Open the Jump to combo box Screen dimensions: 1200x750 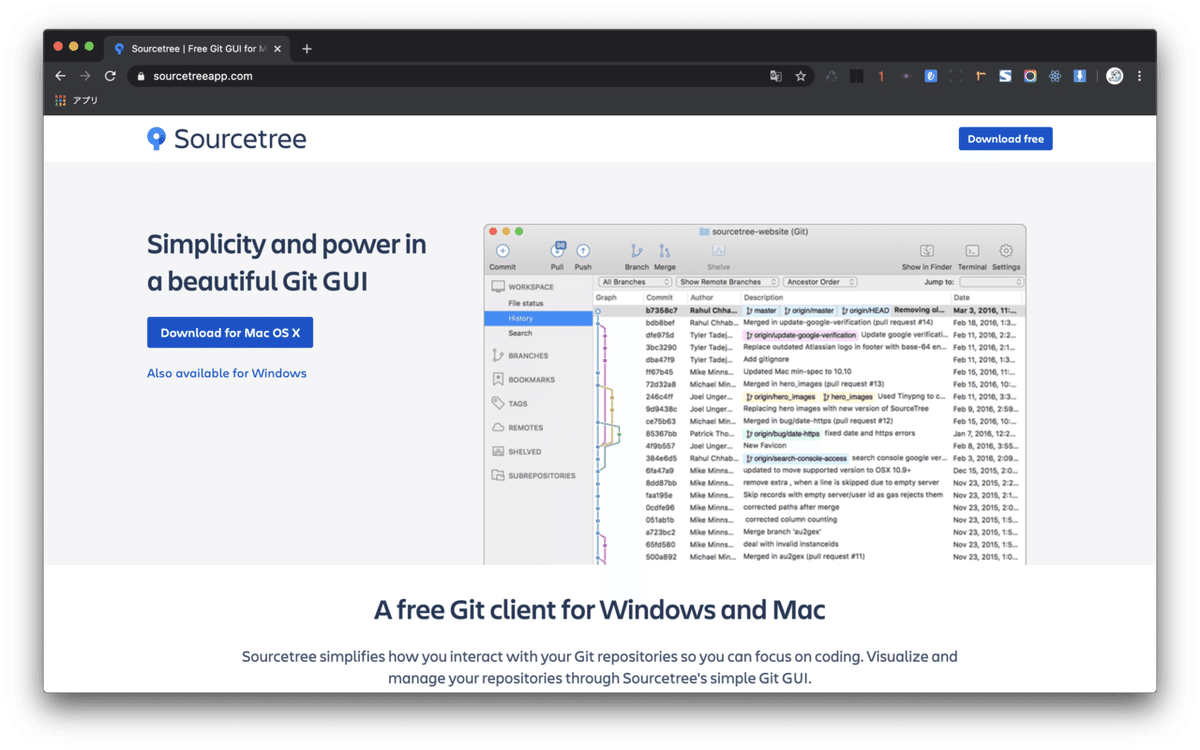(x=990, y=282)
